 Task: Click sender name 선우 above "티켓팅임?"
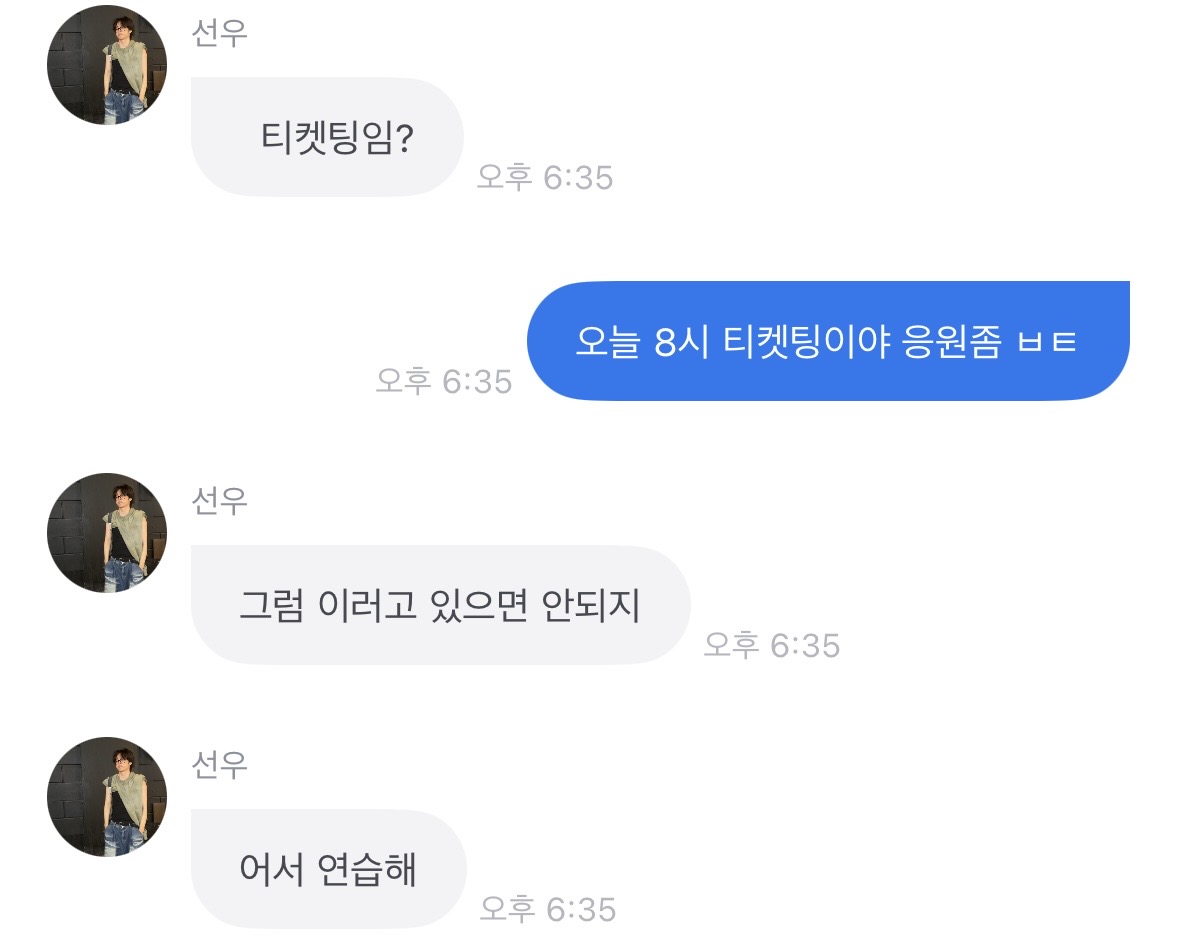219,32
